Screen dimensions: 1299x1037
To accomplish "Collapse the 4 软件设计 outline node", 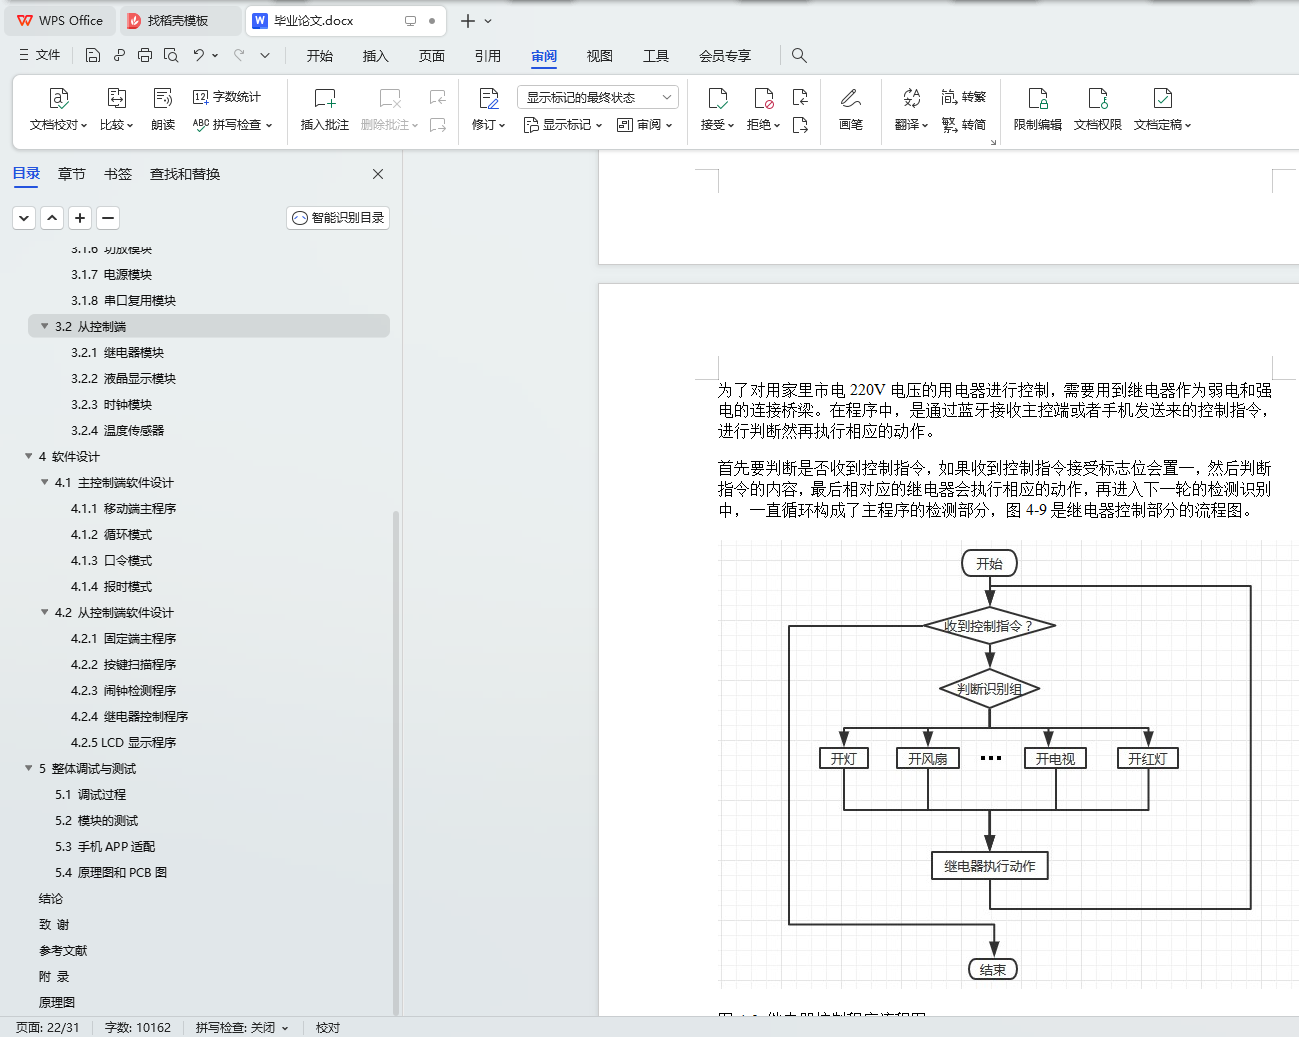I will [28, 456].
